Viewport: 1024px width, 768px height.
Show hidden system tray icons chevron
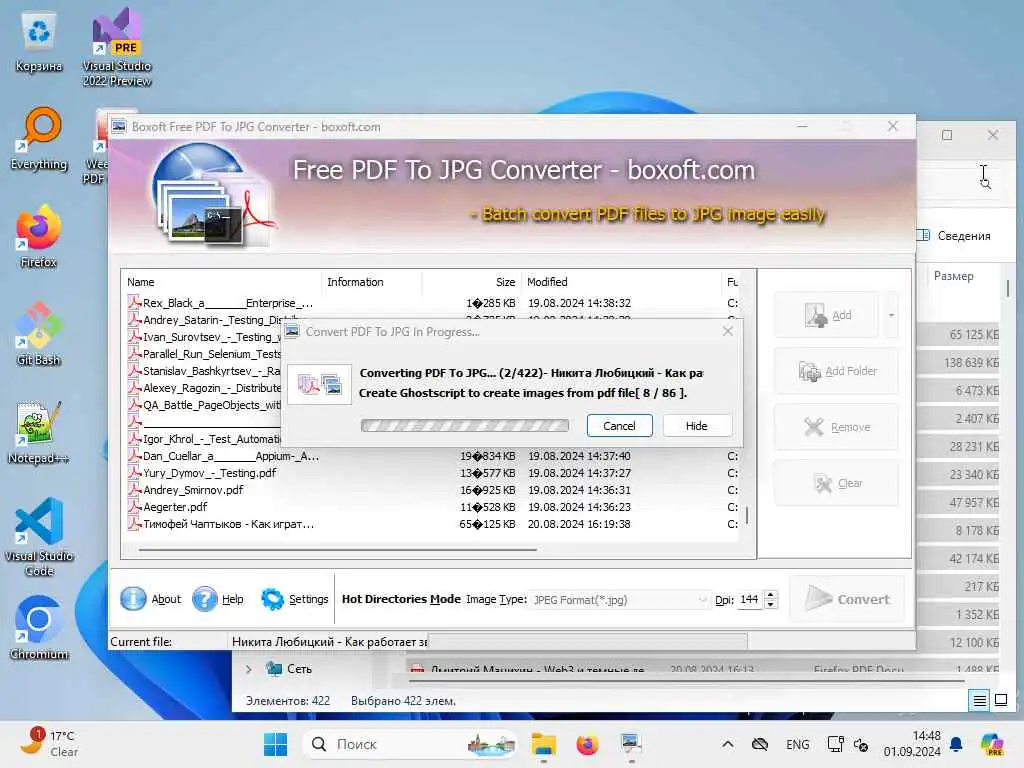[x=728, y=744]
